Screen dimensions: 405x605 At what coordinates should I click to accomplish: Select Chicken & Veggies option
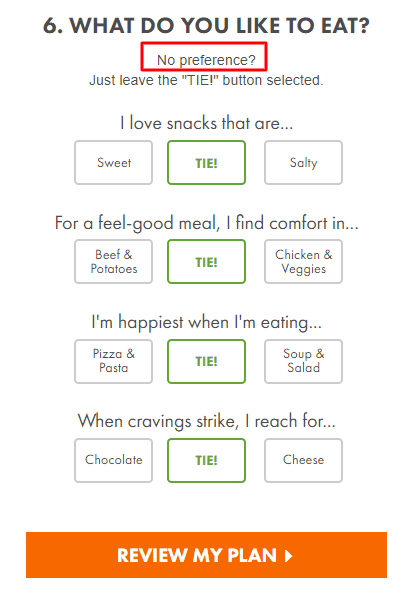(x=303, y=262)
